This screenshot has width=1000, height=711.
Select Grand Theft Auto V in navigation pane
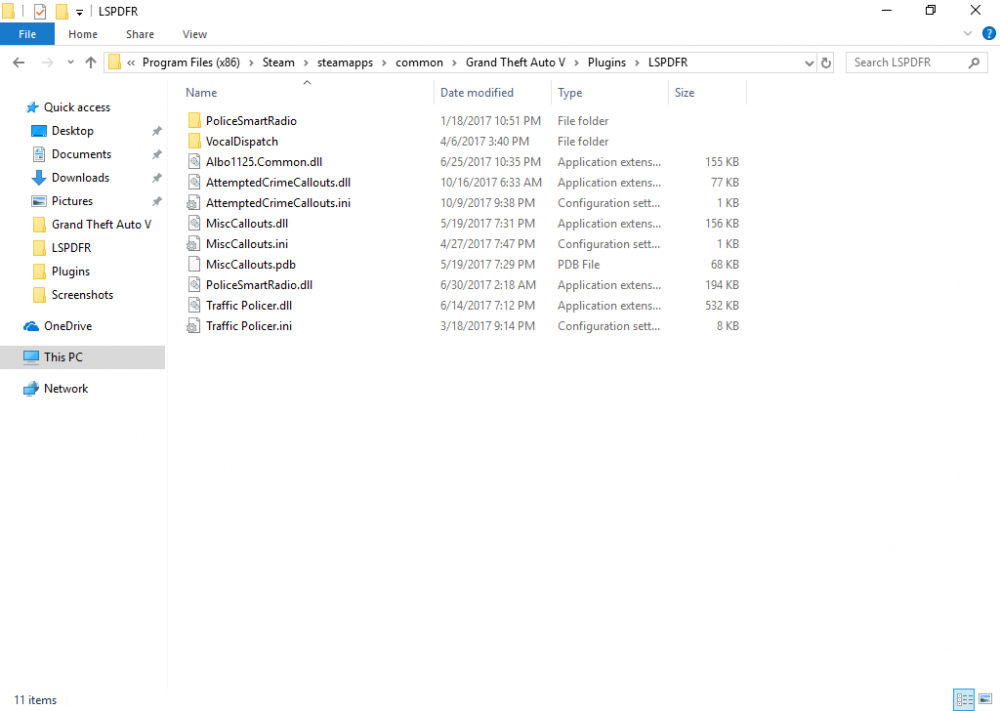coord(101,224)
